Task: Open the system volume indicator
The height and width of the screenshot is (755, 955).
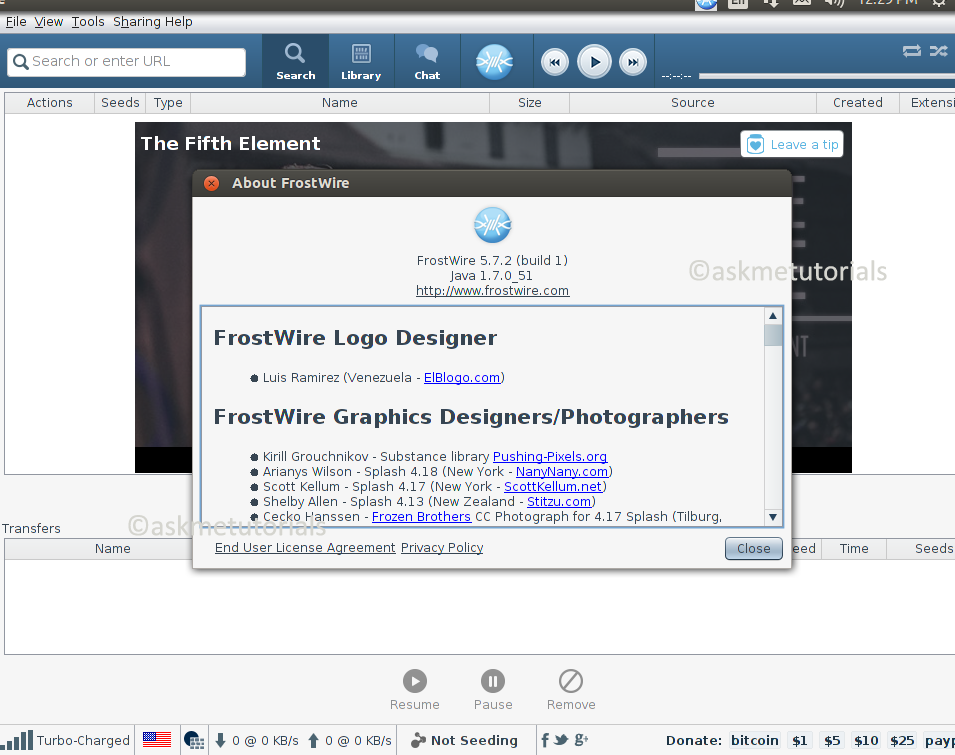Action: 835,3
